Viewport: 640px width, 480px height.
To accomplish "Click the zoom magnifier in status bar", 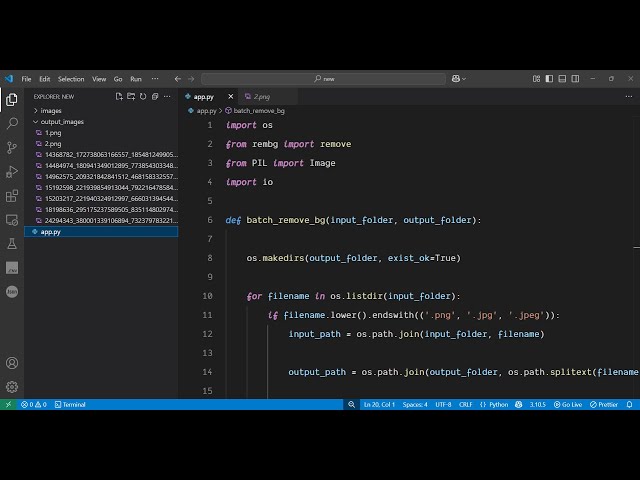I will click(x=351, y=404).
